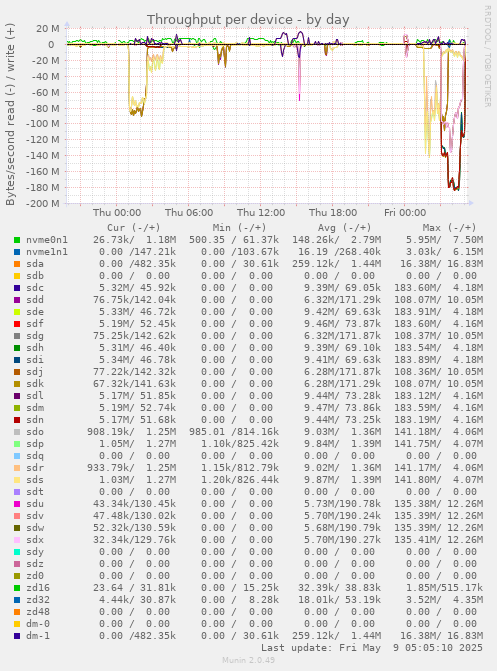Click zd32 max value '3.52M/ 4.35M'
This screenshot has height=671, width=497.
(x=445, y=600)
